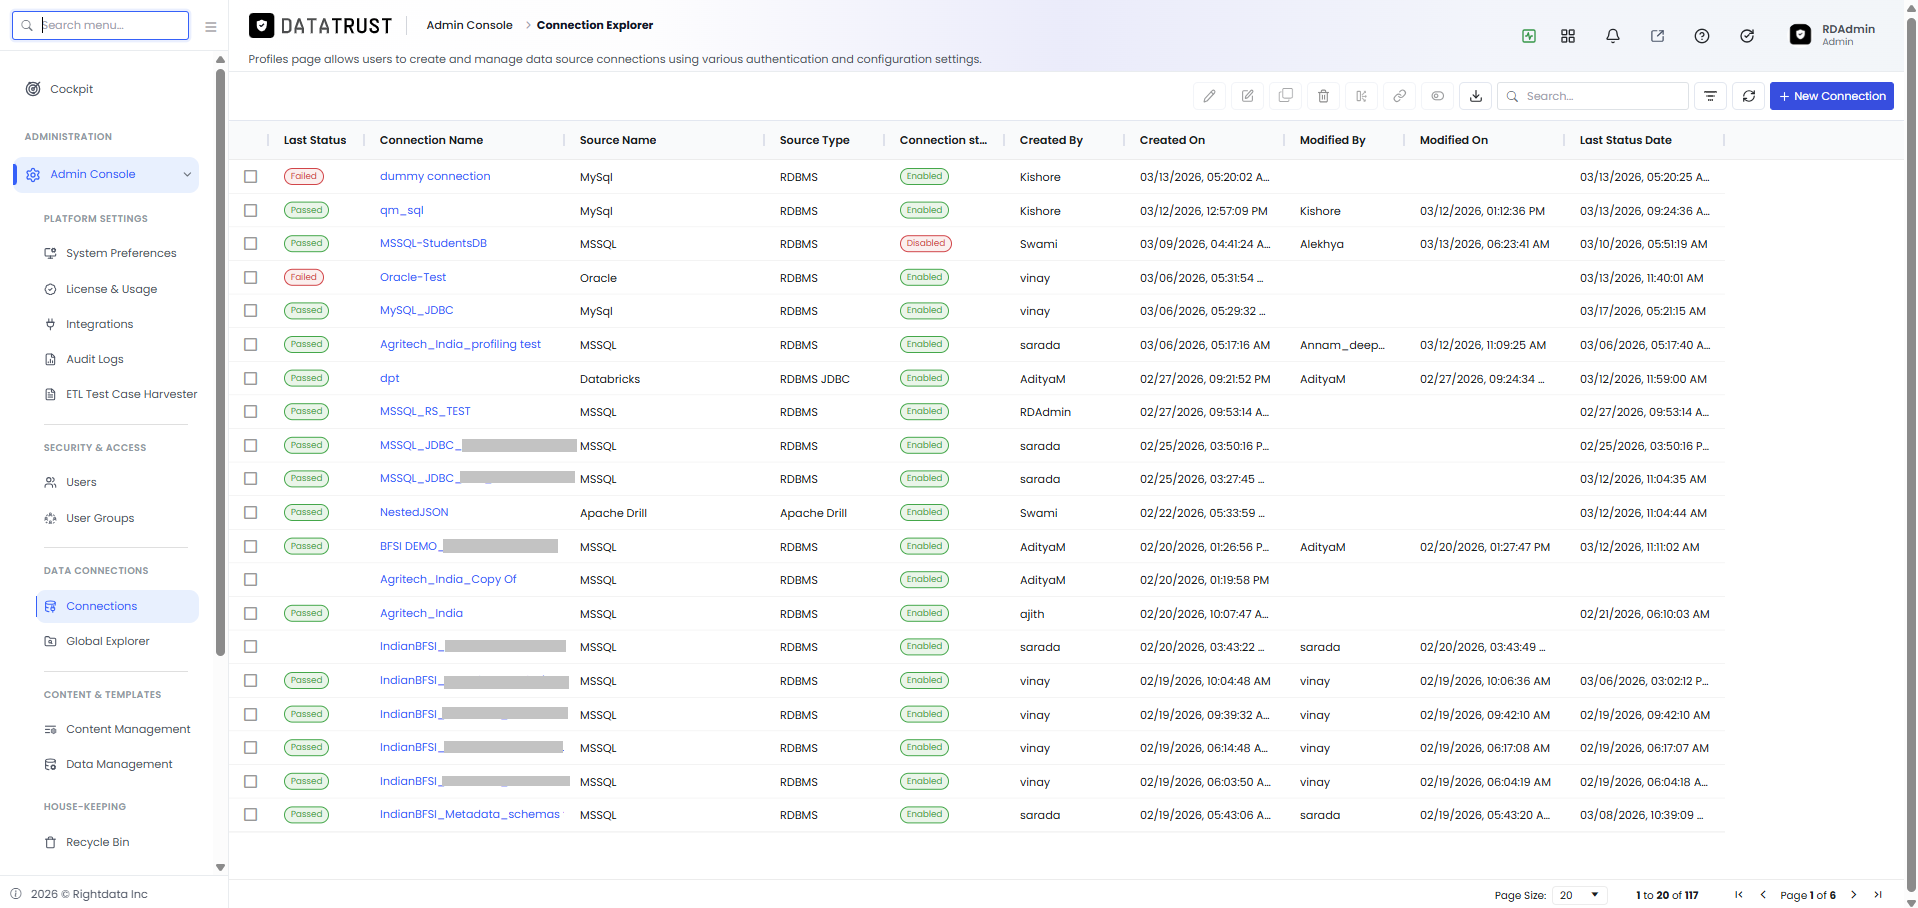Click the edit connection icon

[1248, 96]
